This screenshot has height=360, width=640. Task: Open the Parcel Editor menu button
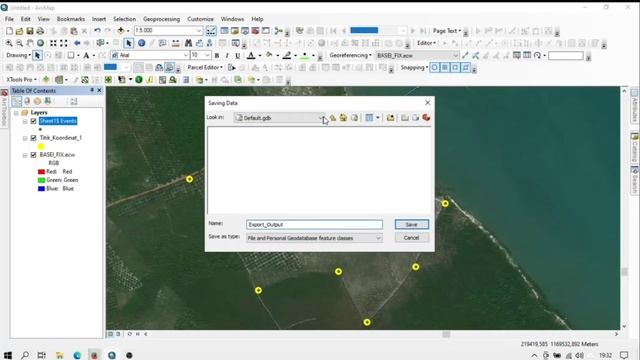click(205, 68)
